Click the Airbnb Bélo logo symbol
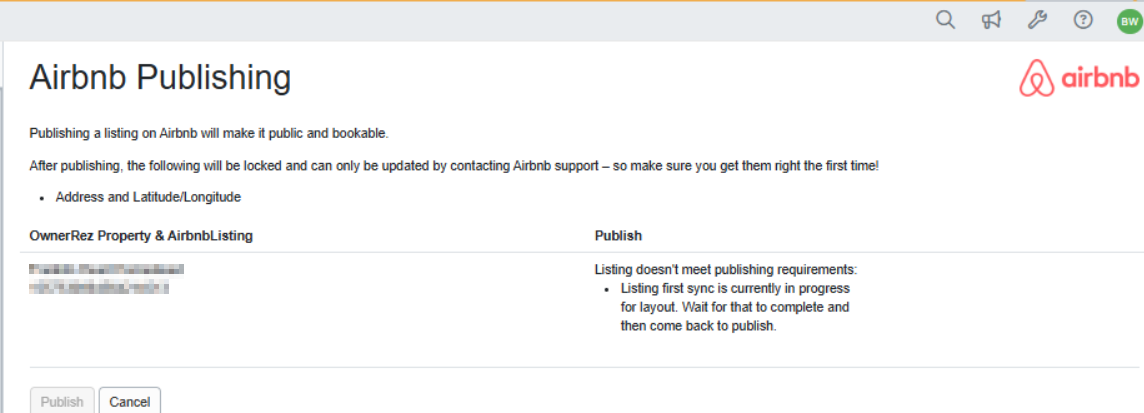 click(x=1036, y=79)
